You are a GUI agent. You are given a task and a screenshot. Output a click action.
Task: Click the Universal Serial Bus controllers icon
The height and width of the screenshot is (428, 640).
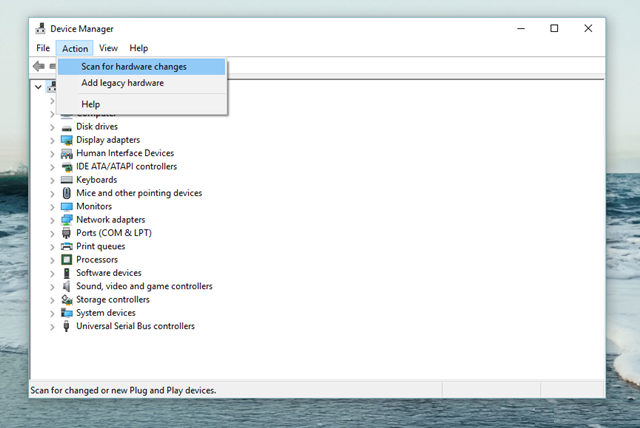coord(67,326)
